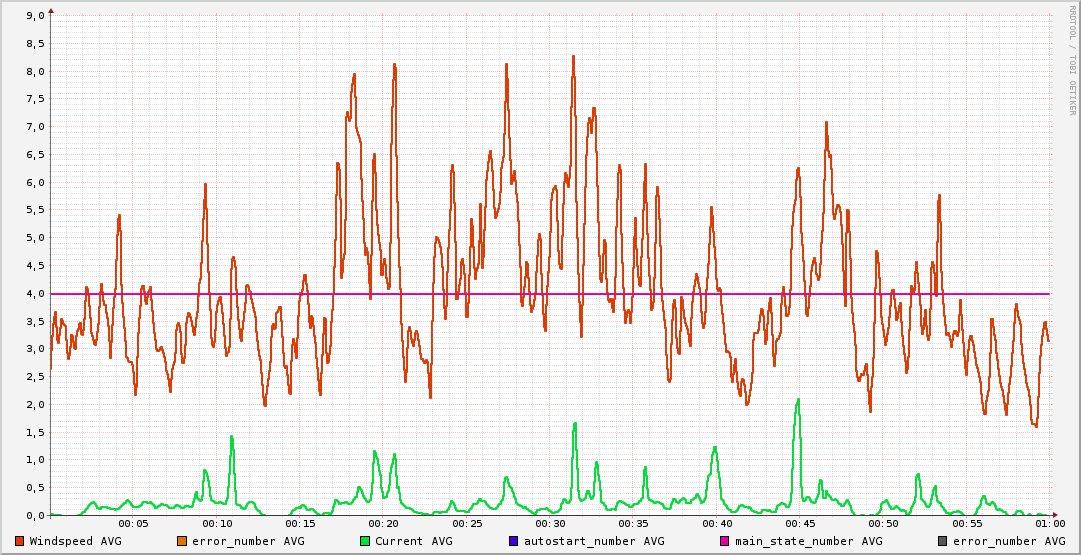Select the main_state_number AVG legend label

tap(808, 541)
